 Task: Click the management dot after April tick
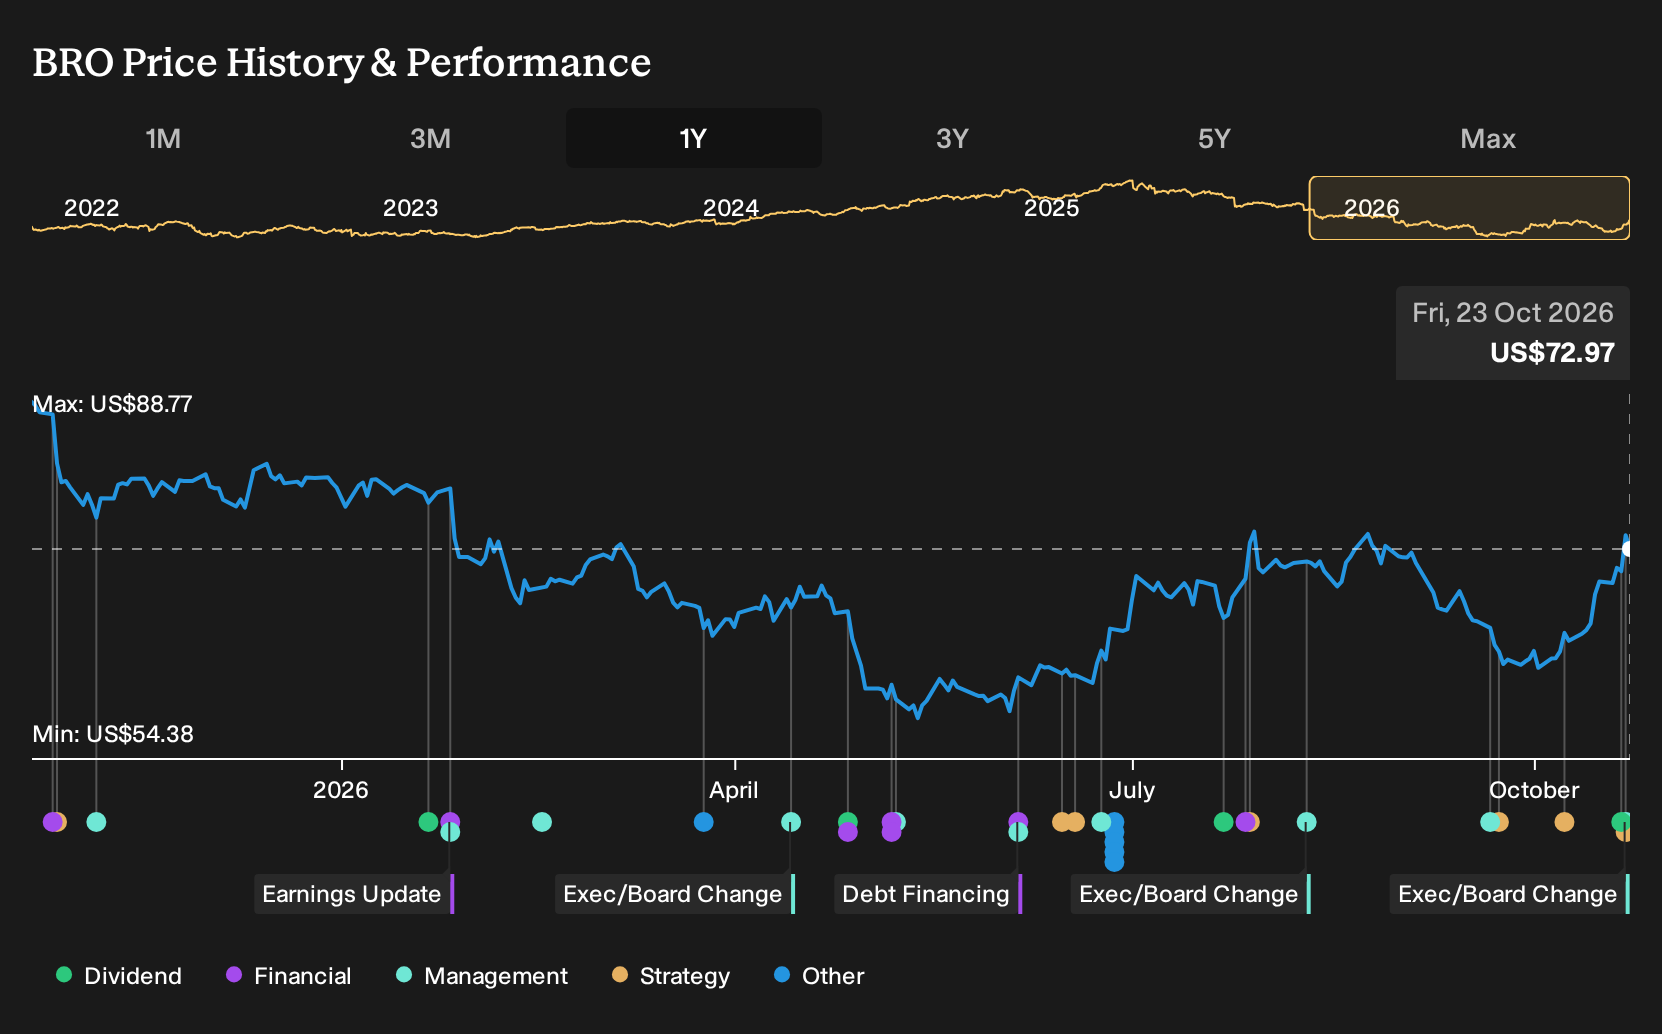791,822
